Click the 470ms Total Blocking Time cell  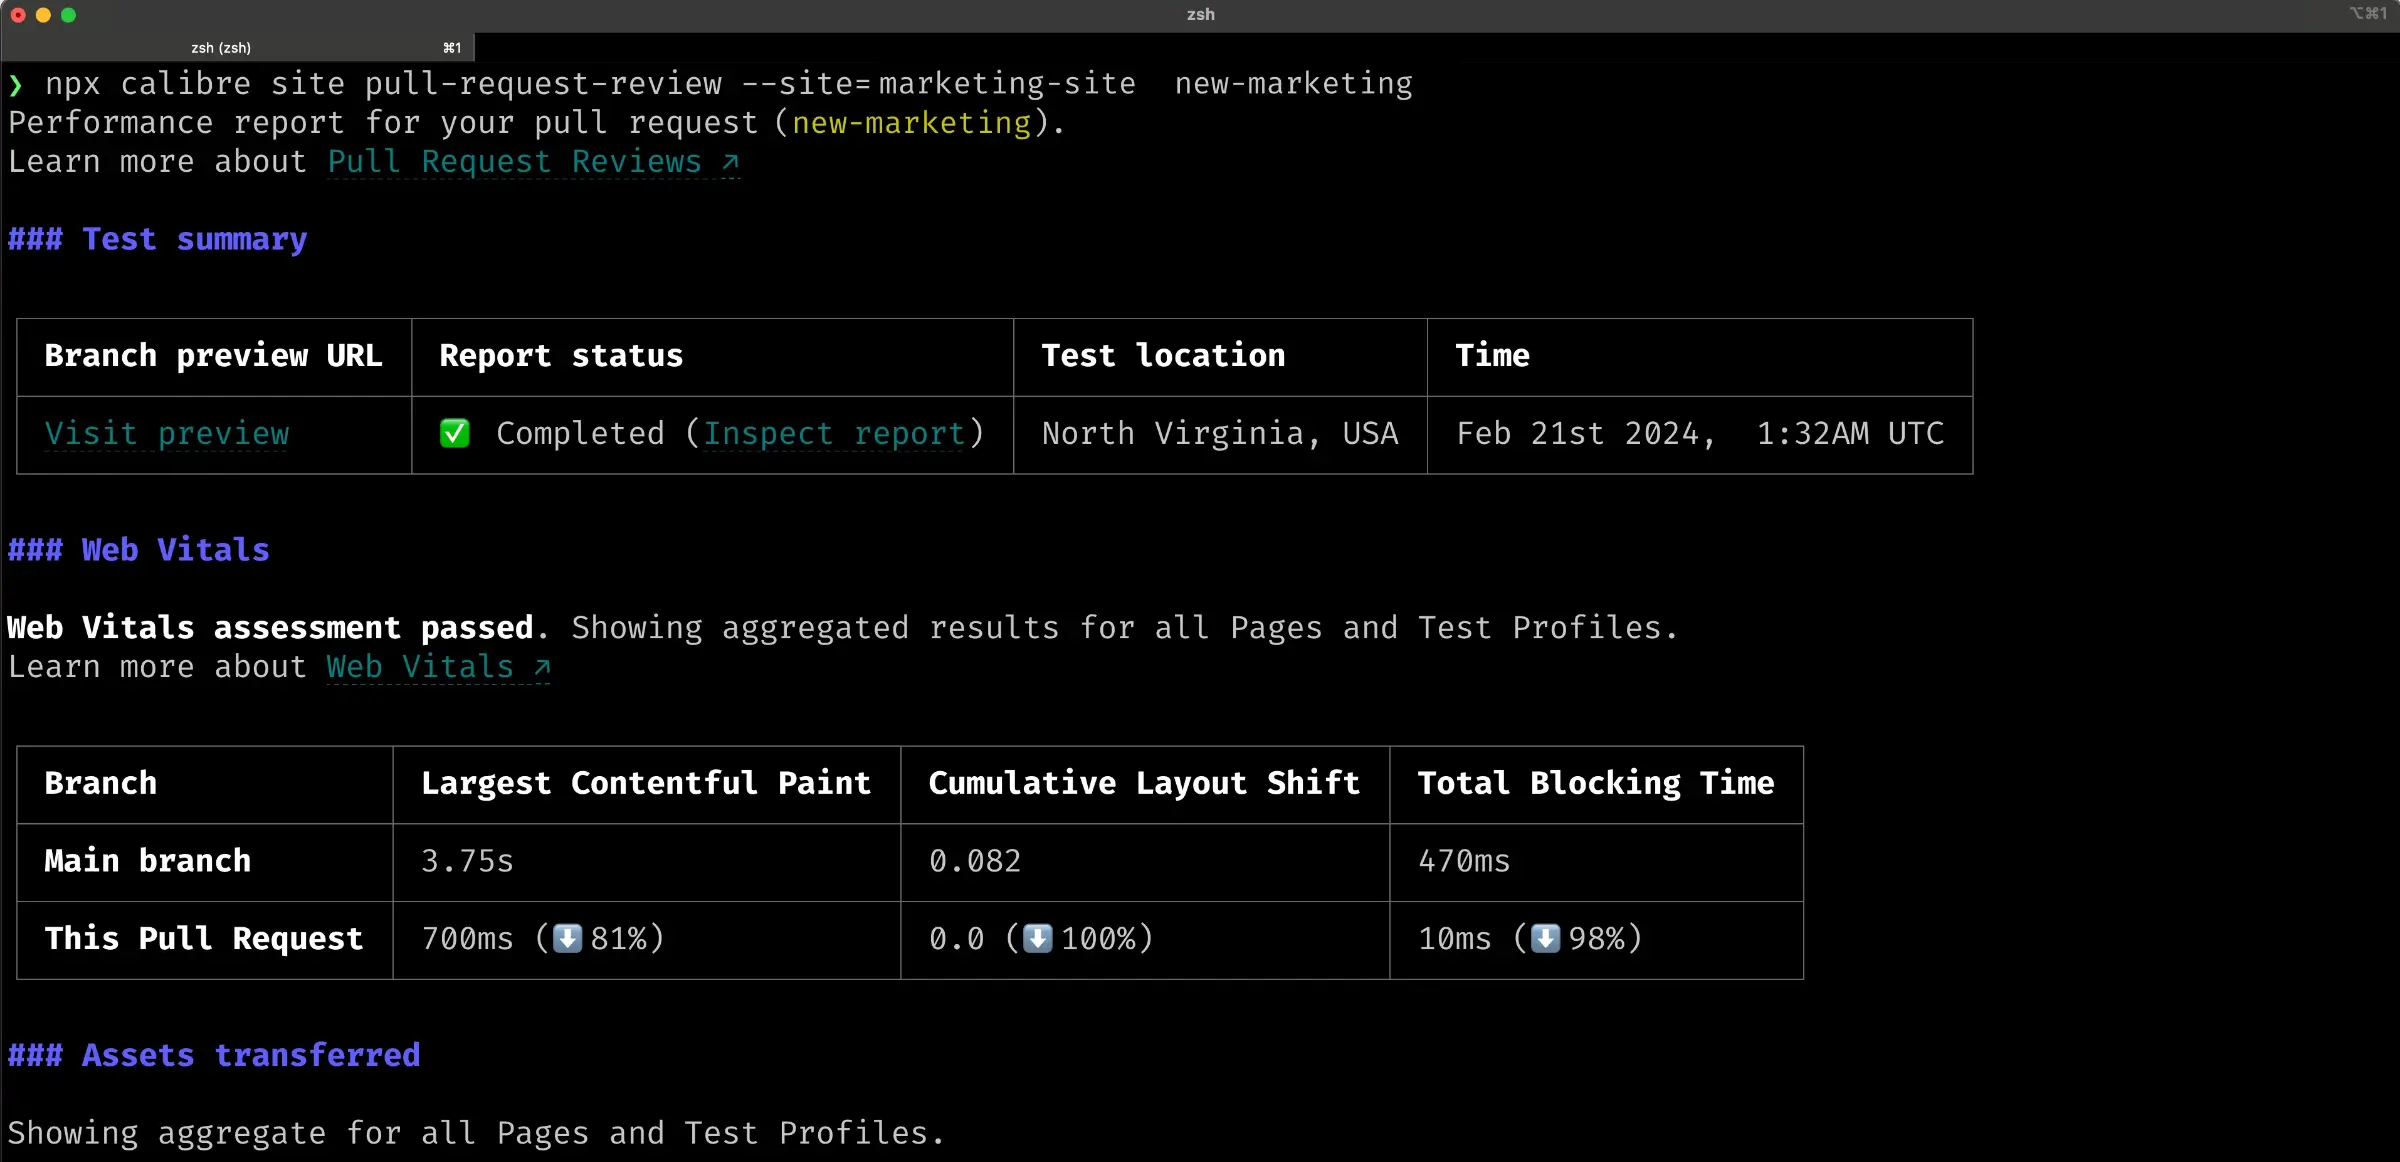1464,861
